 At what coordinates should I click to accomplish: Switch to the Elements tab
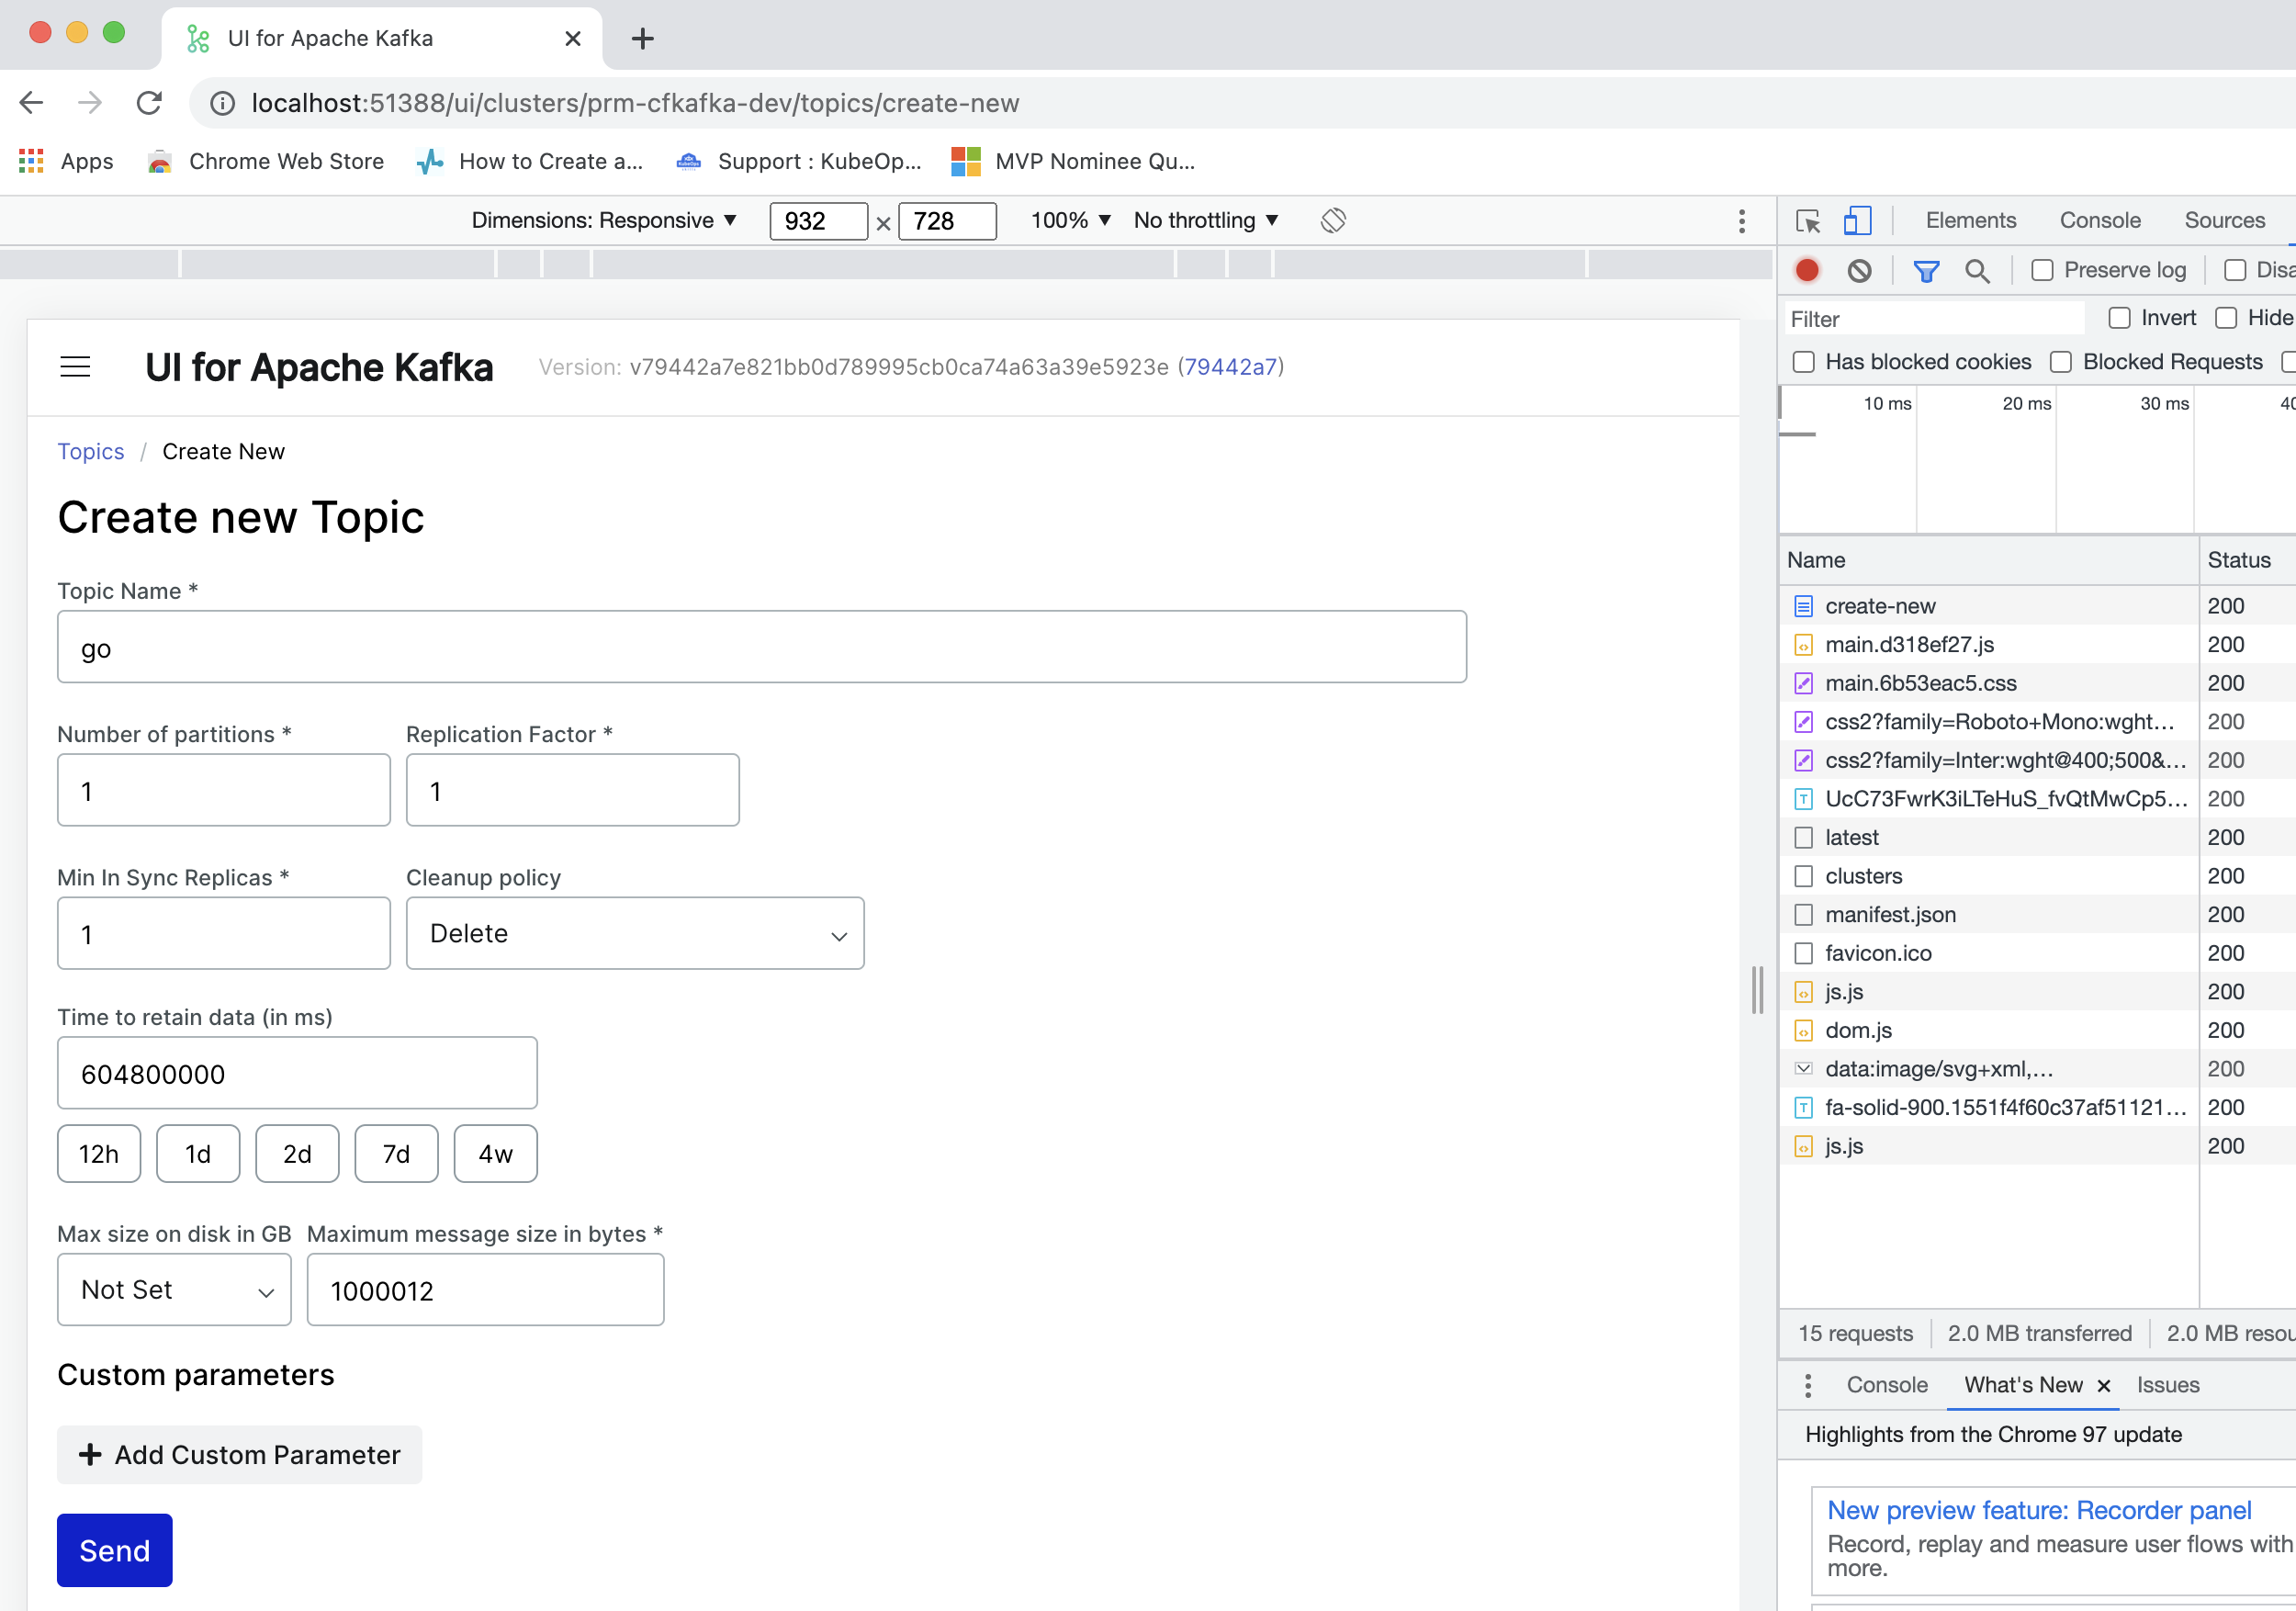pos(1970,220)
